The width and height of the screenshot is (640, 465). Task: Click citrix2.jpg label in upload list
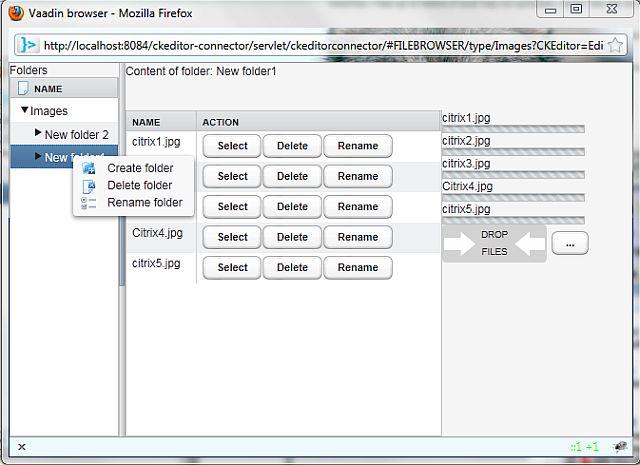click(466, 141)
